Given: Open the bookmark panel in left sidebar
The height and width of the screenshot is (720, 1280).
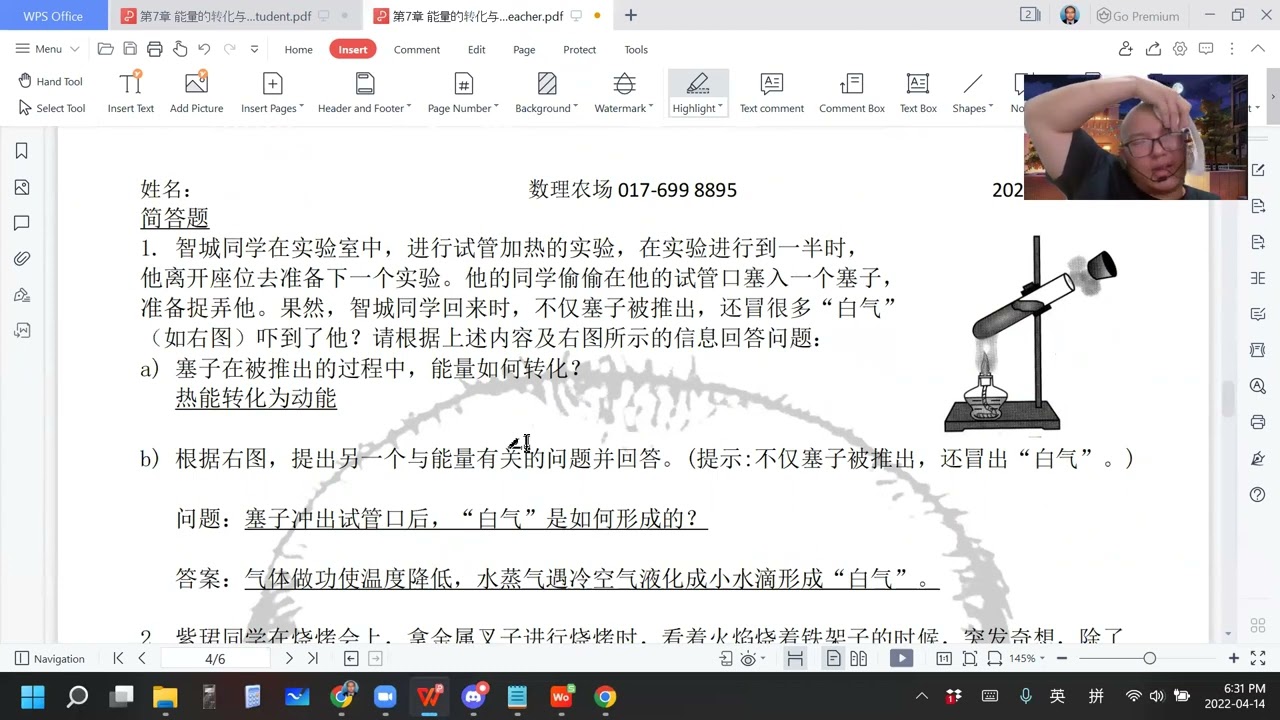Looking at the screenshot, I should point(22,151).
